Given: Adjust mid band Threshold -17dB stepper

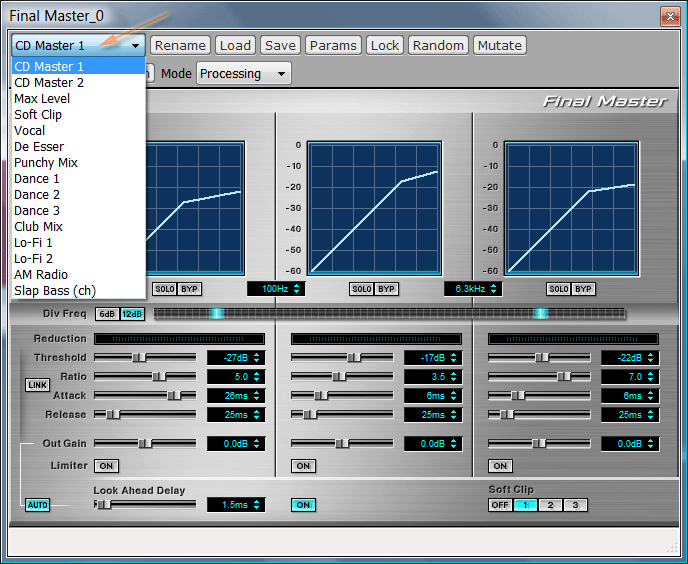Looking at the screenshot, I should [453, 358].
